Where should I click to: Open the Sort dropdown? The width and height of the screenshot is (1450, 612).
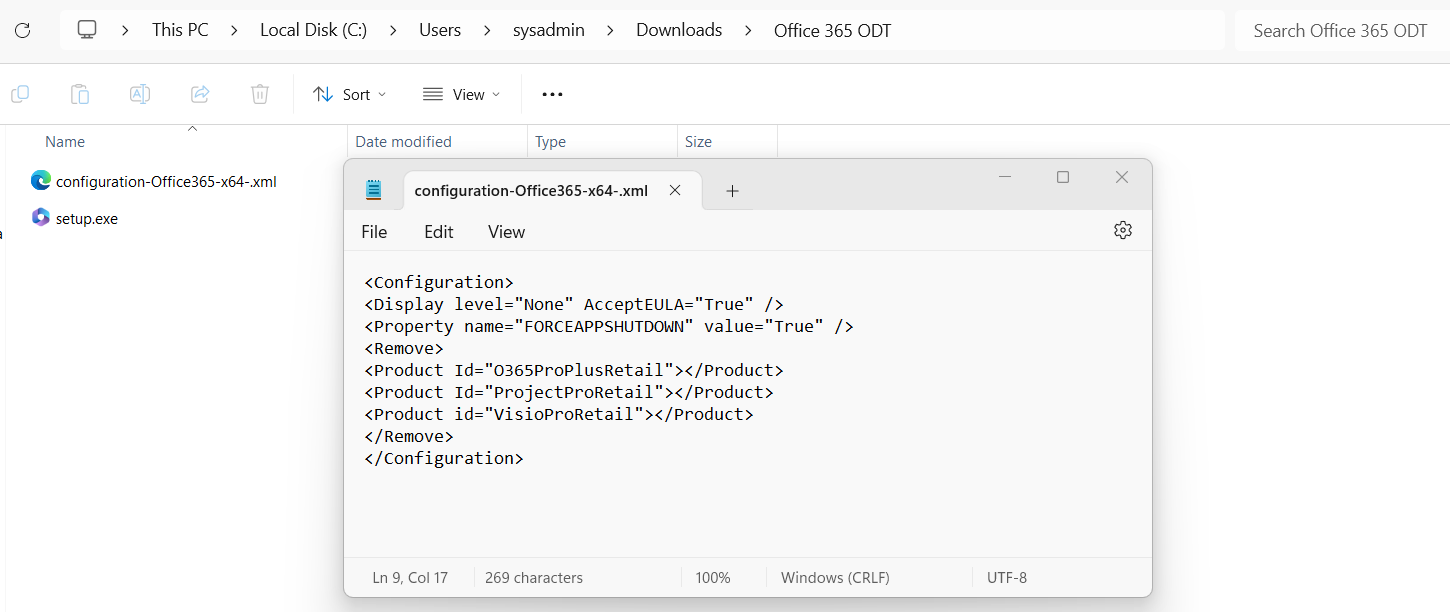(348, 93)
